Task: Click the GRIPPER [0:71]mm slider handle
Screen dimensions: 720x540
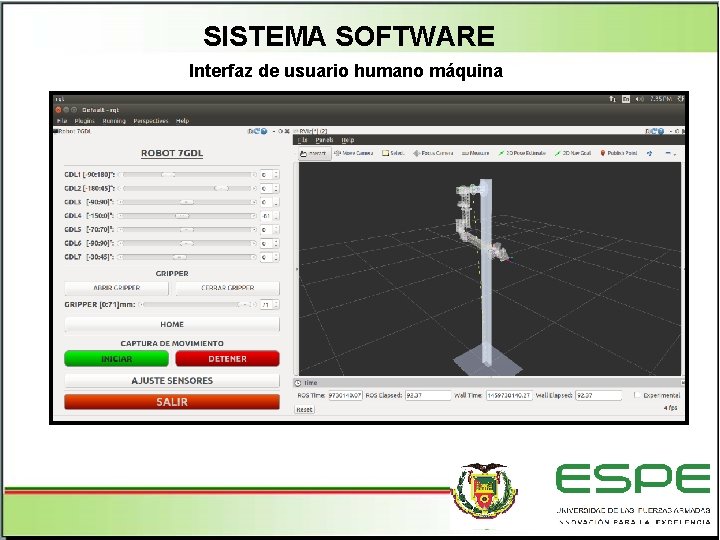Action: click(243, 304)
